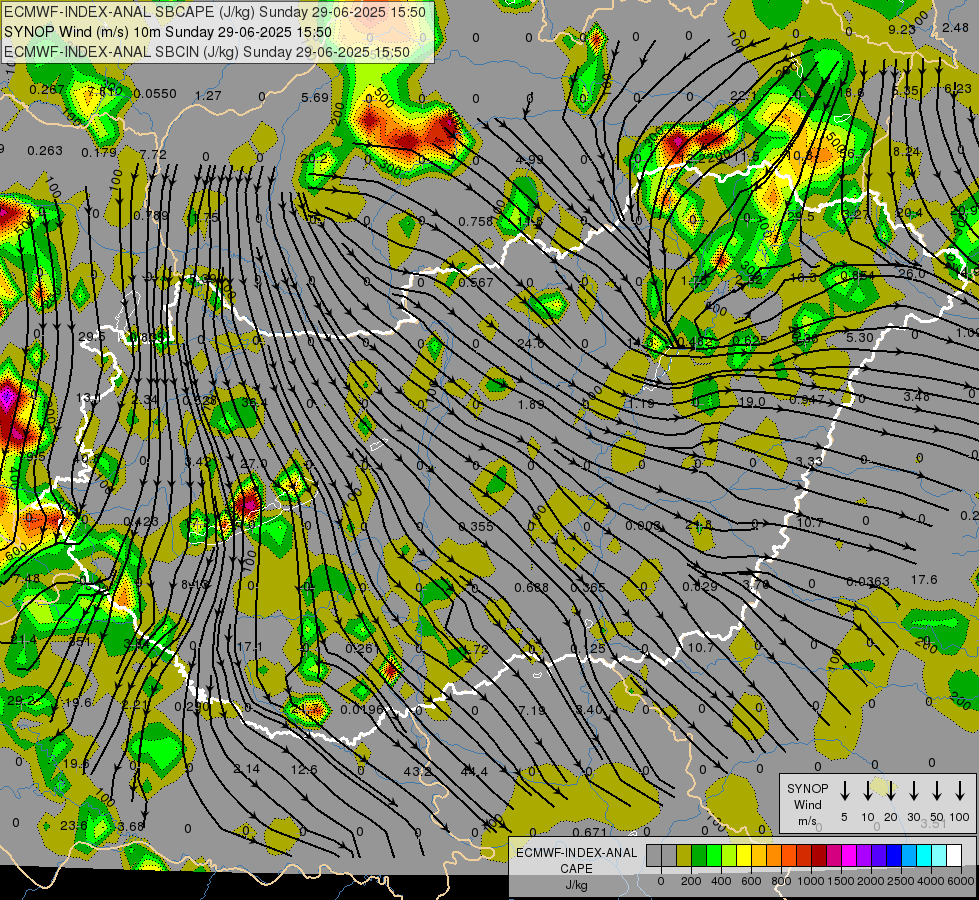Select the SYNOP Wind 10m title line
Screen dimensions: 979x900
[167, 32]
